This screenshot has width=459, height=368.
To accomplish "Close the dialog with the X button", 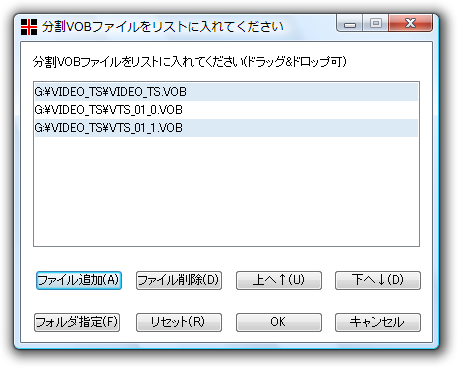I will pos(410,23).
